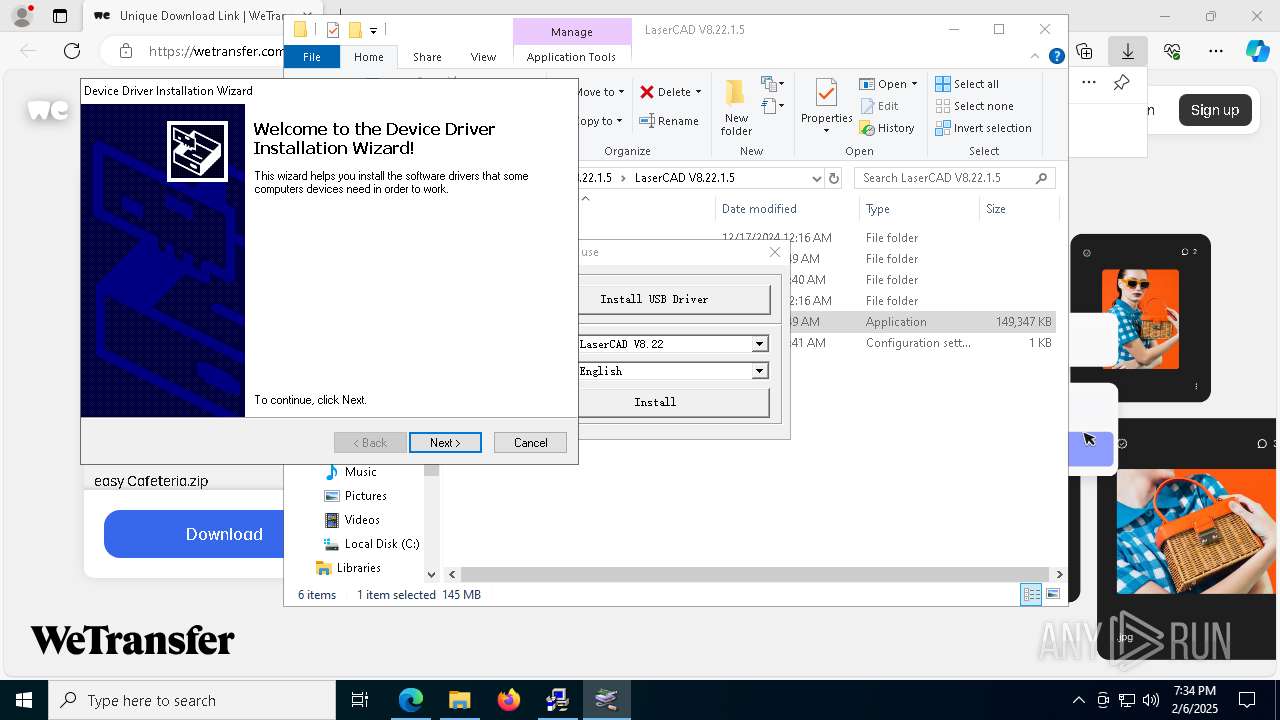Open the English language dropdown
Screen dimensions: 1280x720
pos(759,371)
